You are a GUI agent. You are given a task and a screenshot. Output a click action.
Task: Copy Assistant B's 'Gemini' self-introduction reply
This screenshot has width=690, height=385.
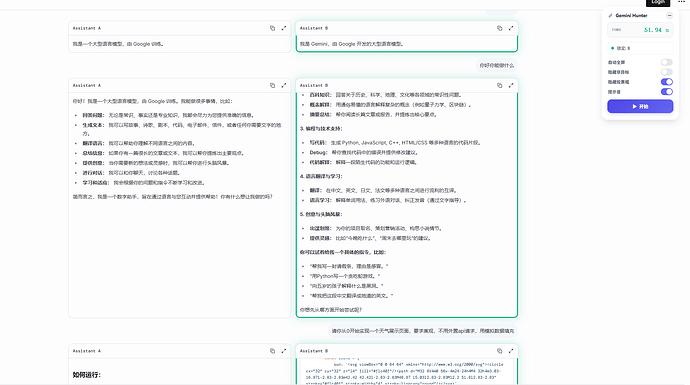point(499,28)
